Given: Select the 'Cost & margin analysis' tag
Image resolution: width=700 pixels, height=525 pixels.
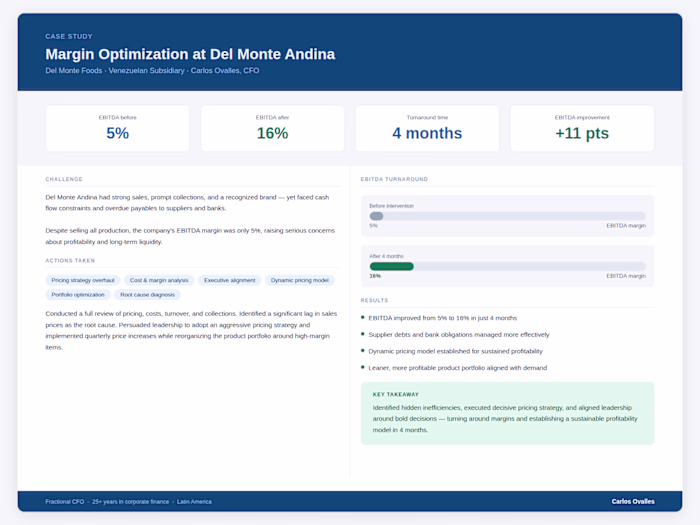Looking at the screenshot, I should [159, 280].
